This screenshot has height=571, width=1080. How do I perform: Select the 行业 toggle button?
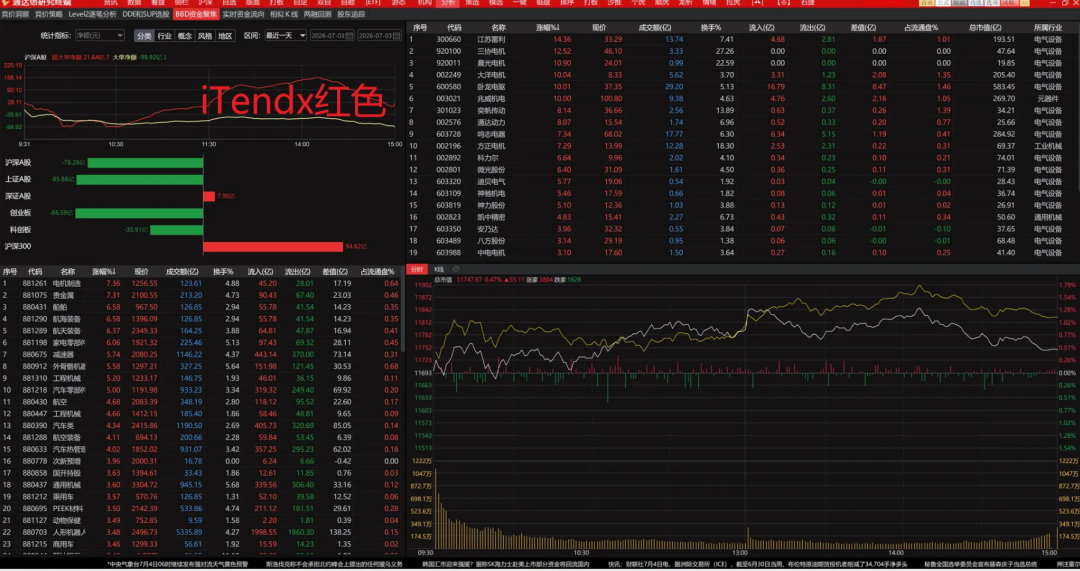tap(164, 36)
